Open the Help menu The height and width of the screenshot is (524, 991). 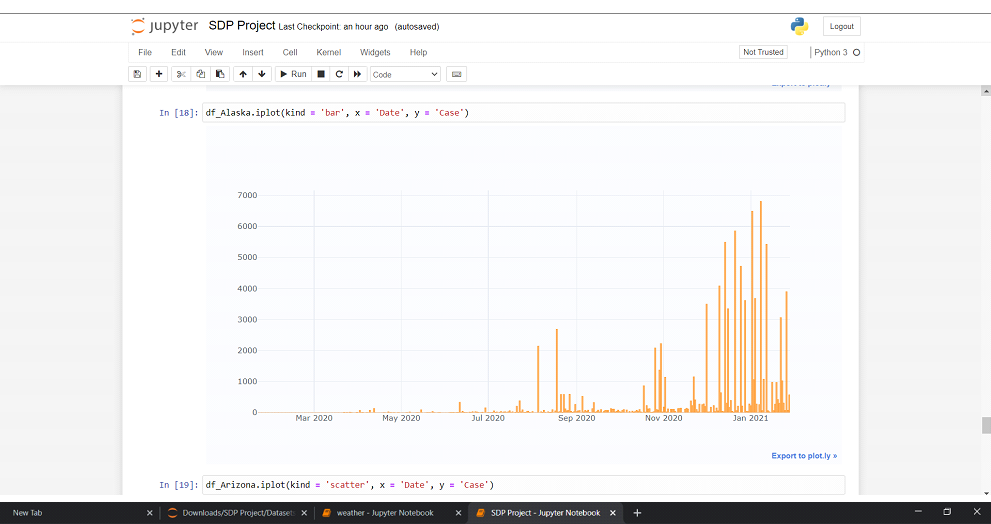tap(418, 52)
